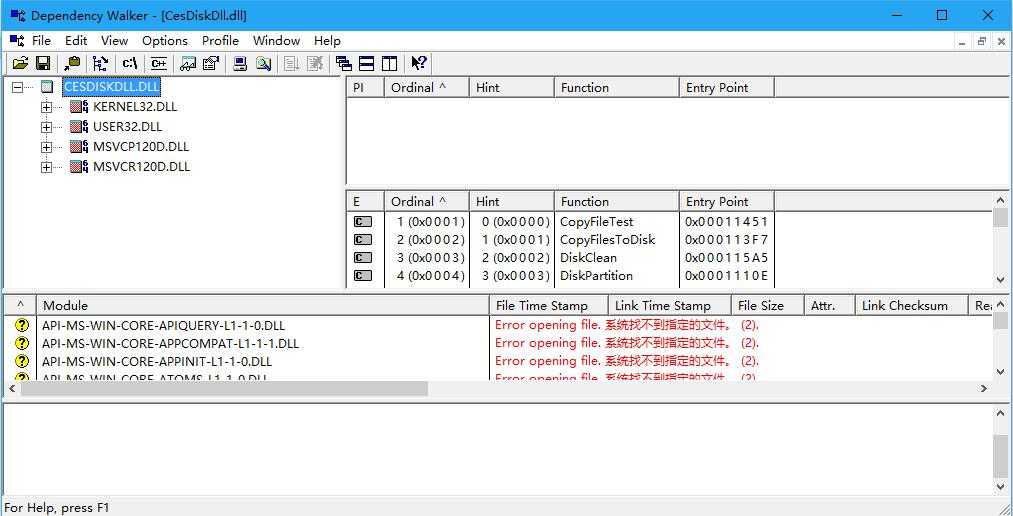
Task: Select MSVCR120D.DLL label in tree
Action: pyautogui.click(x=141, y=167)
